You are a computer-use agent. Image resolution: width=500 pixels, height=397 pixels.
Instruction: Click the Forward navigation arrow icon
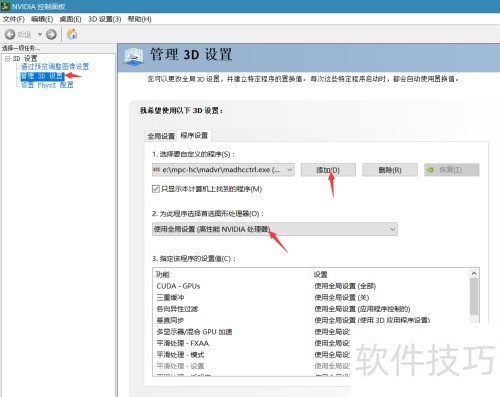(x=51, y=34)
